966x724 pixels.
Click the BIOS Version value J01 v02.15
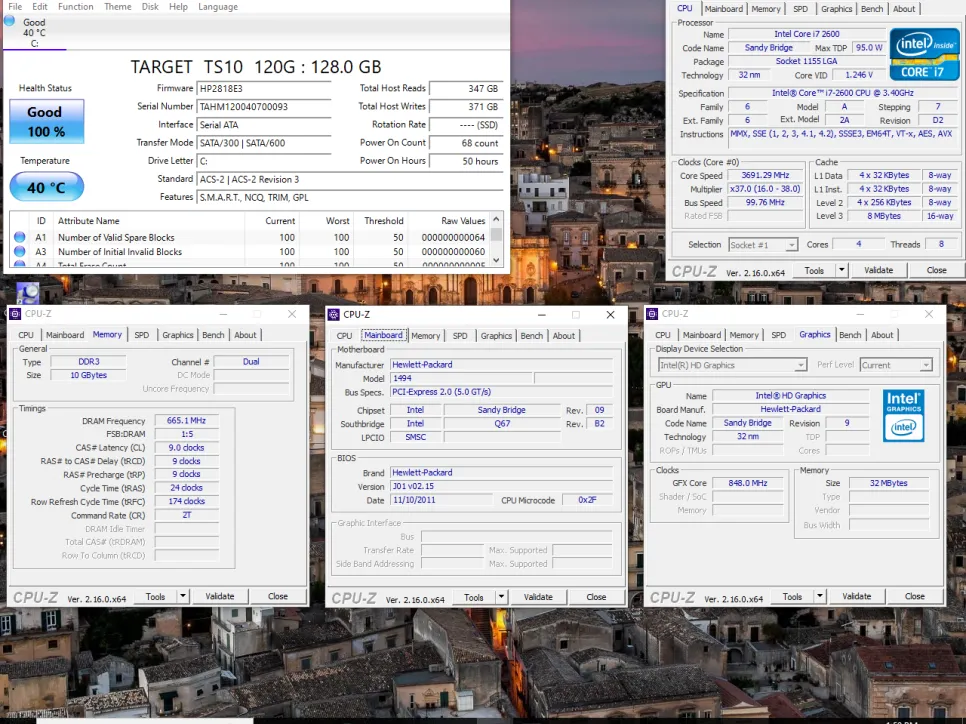[x=501, y=486]
